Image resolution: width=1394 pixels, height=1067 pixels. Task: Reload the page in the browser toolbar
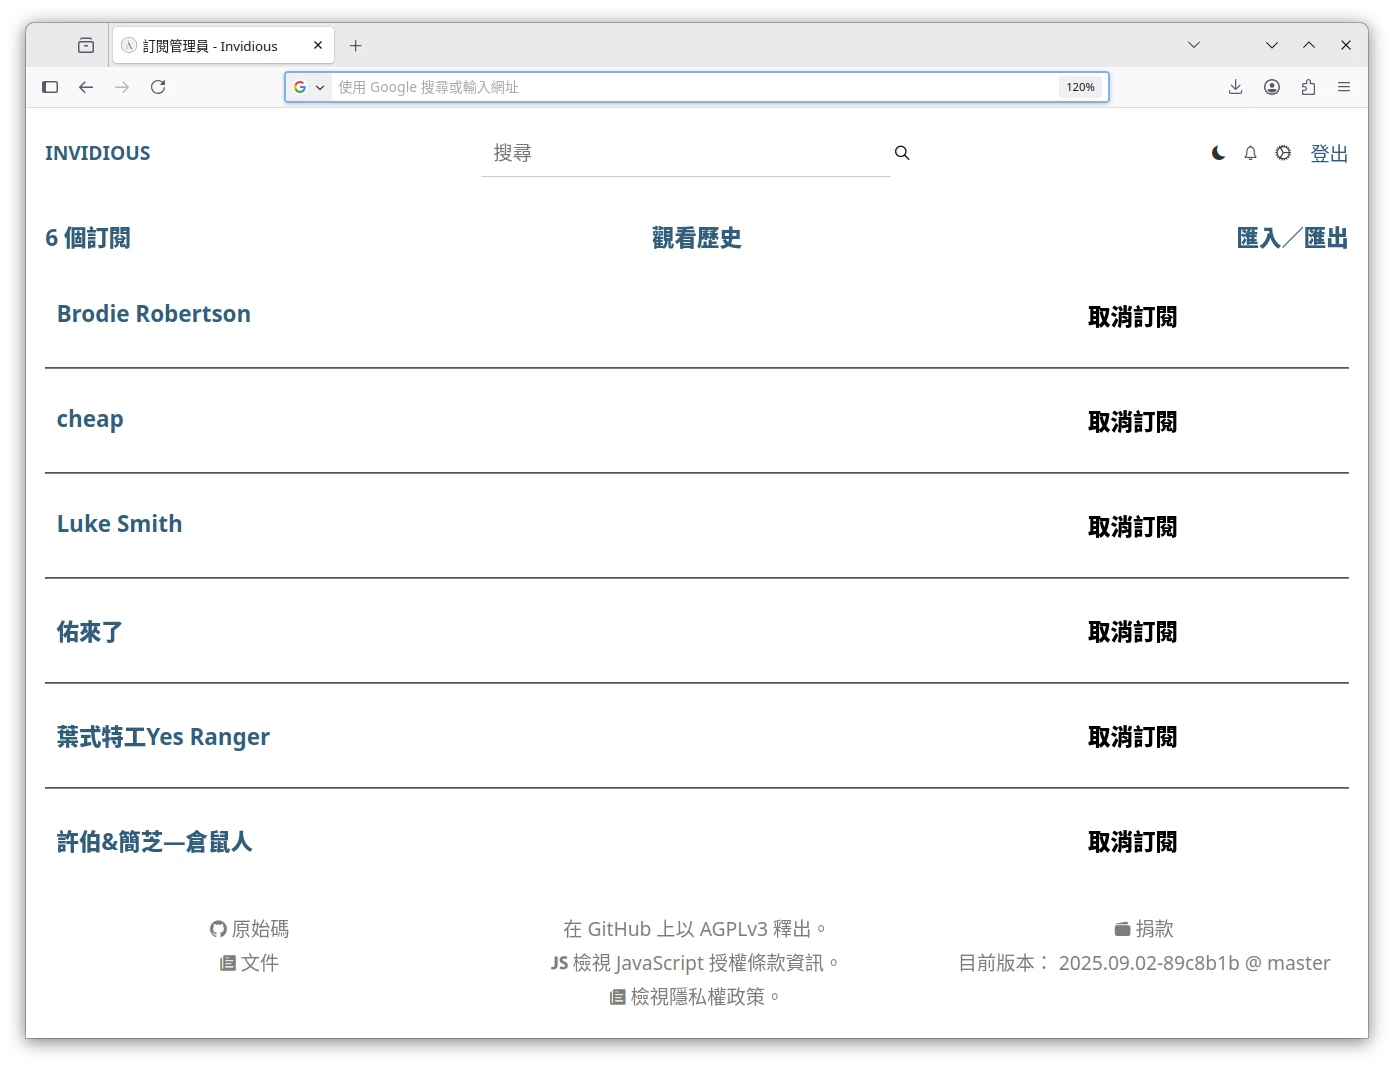[x=158, y=87]
